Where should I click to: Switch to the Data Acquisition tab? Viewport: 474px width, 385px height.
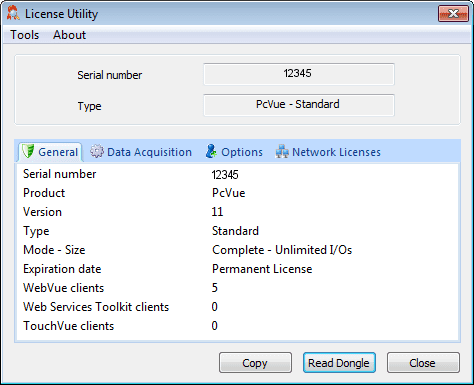coord(141,152)
